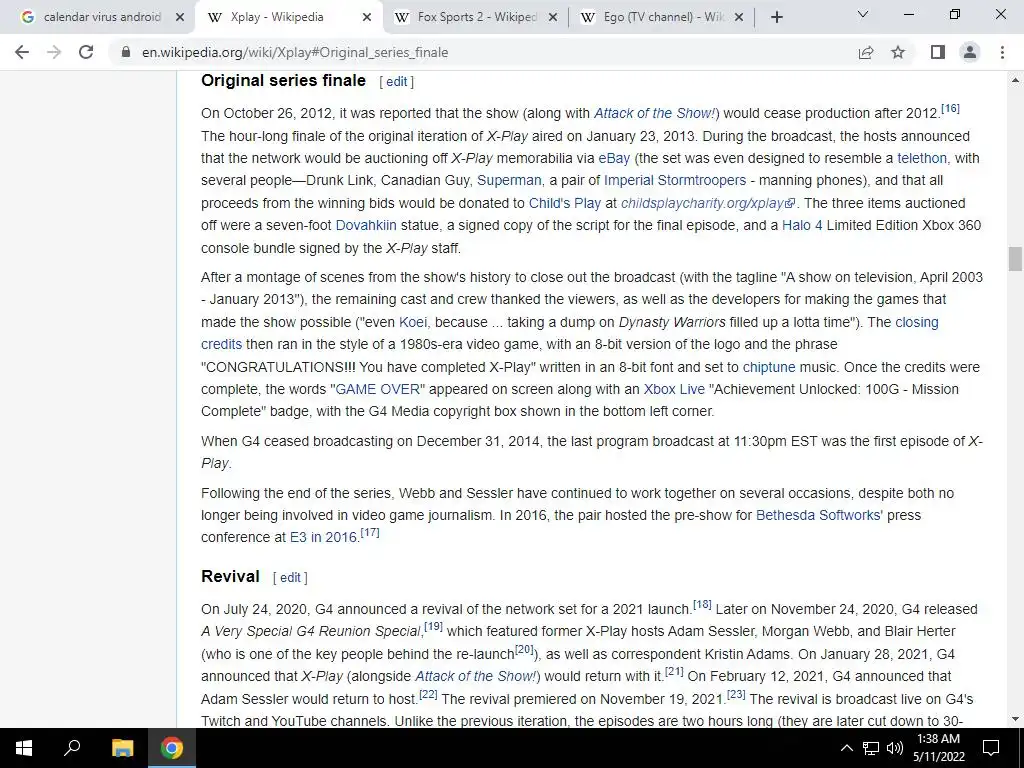Open citation [20] reference
Screen dimensions: 1024x768
click(x=524, y=650)
